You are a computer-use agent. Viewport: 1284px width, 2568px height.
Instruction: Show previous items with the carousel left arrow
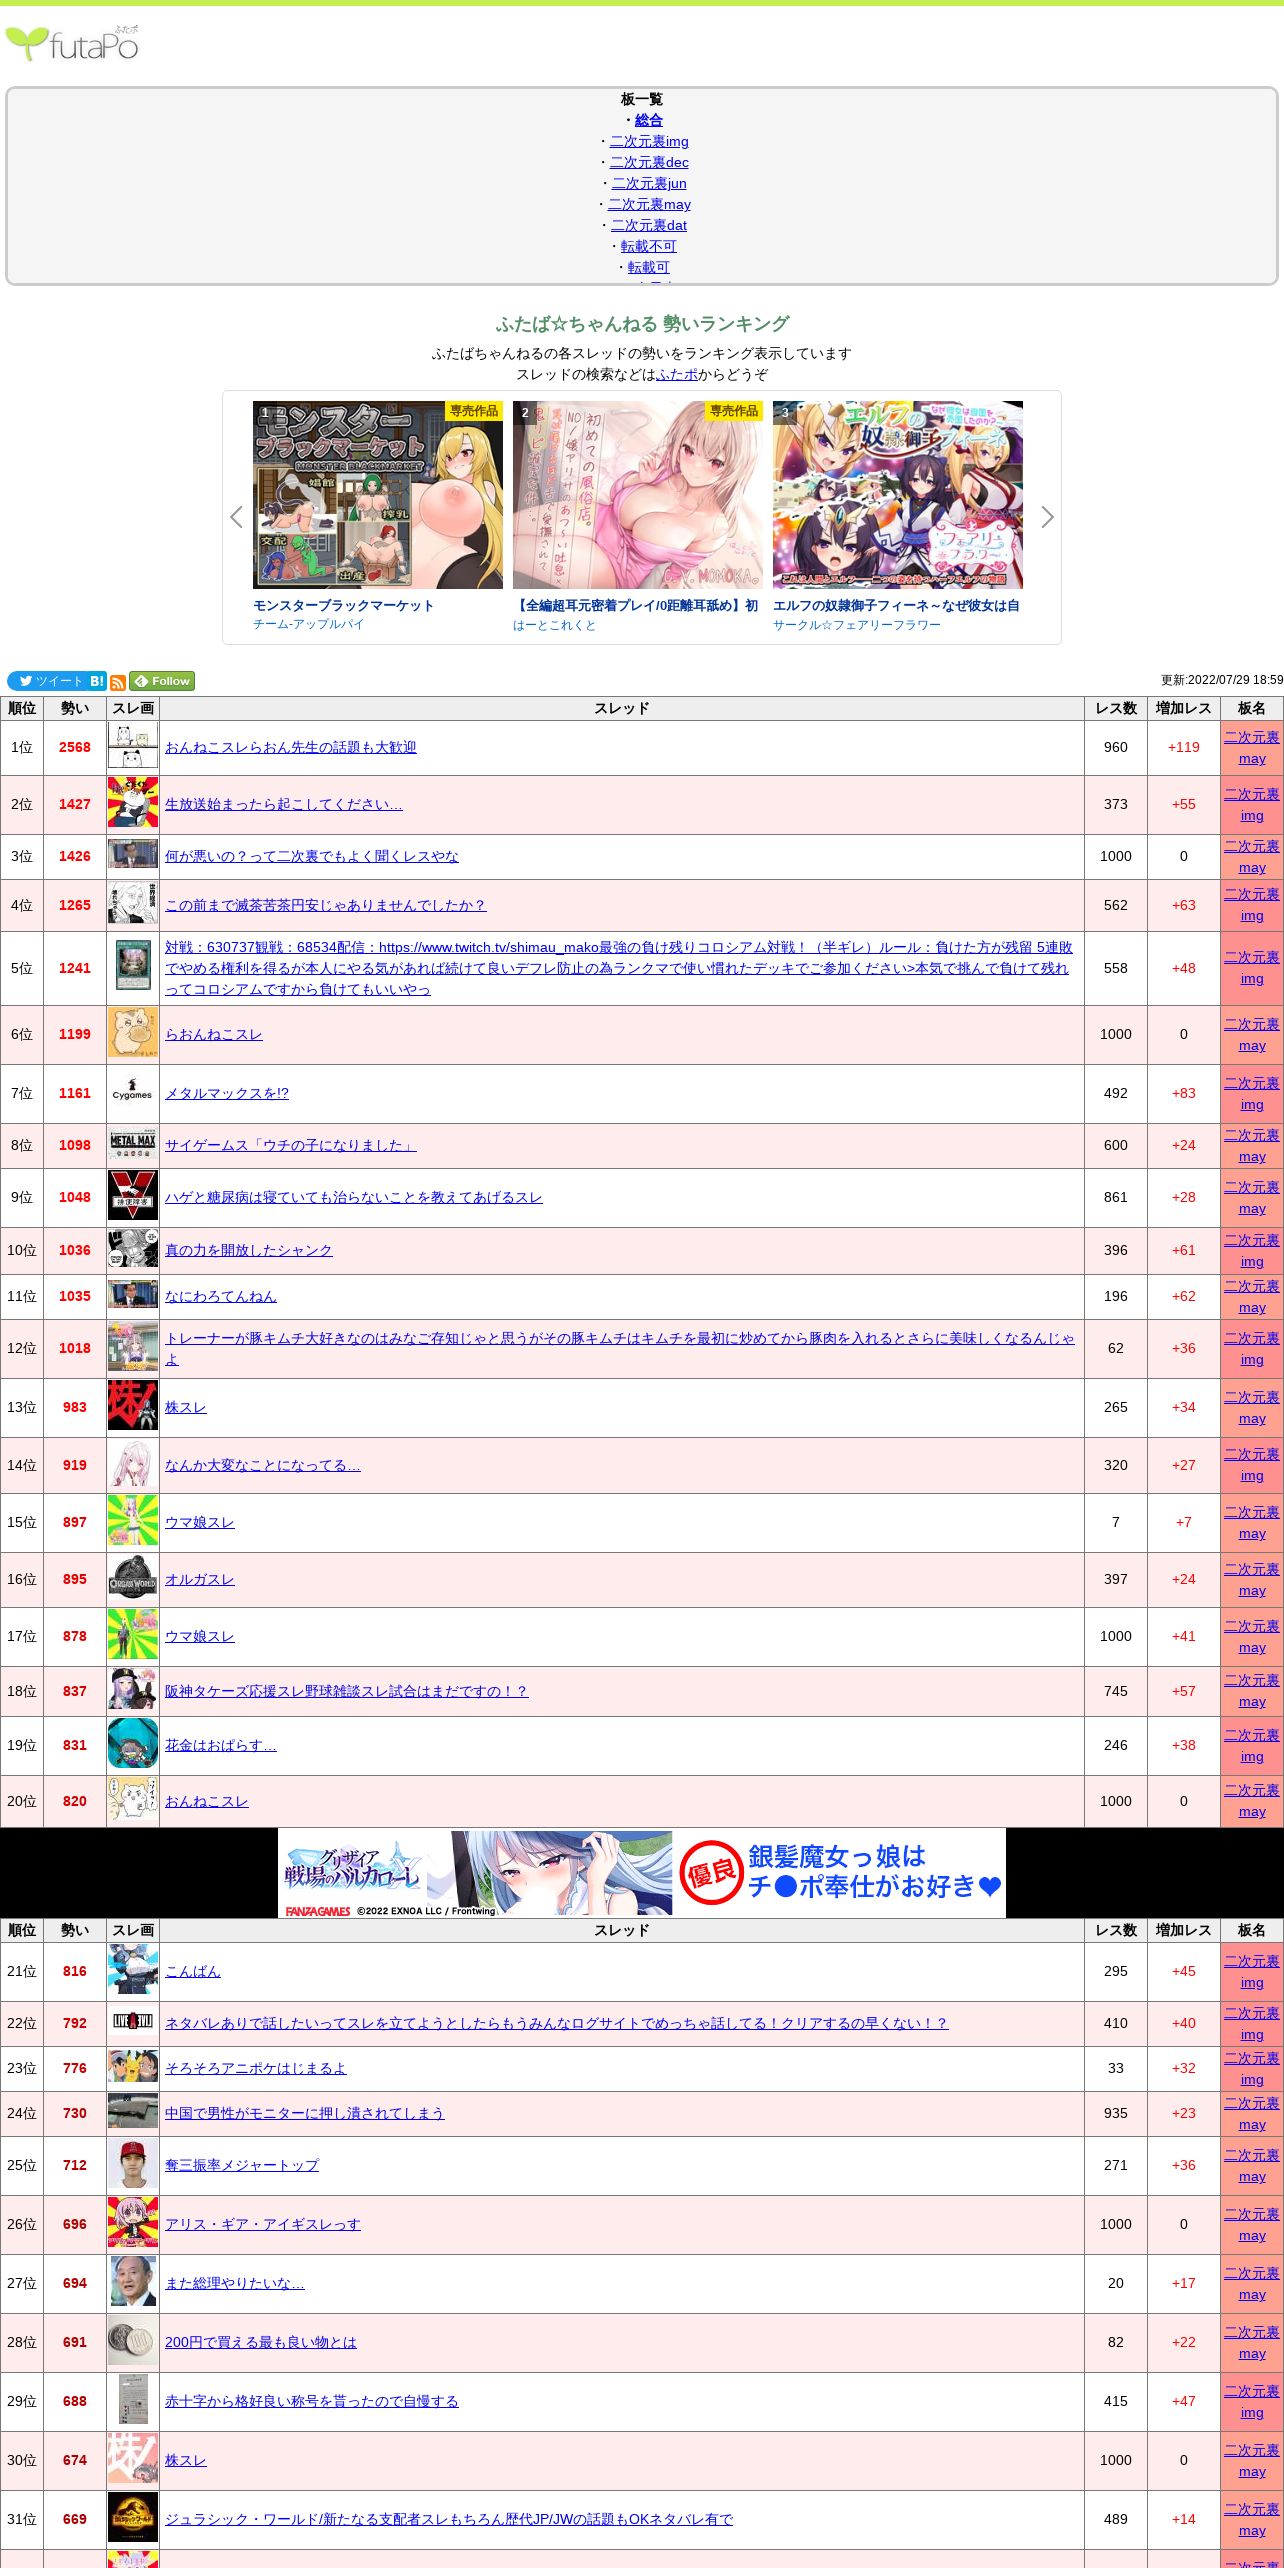(236, 517)
